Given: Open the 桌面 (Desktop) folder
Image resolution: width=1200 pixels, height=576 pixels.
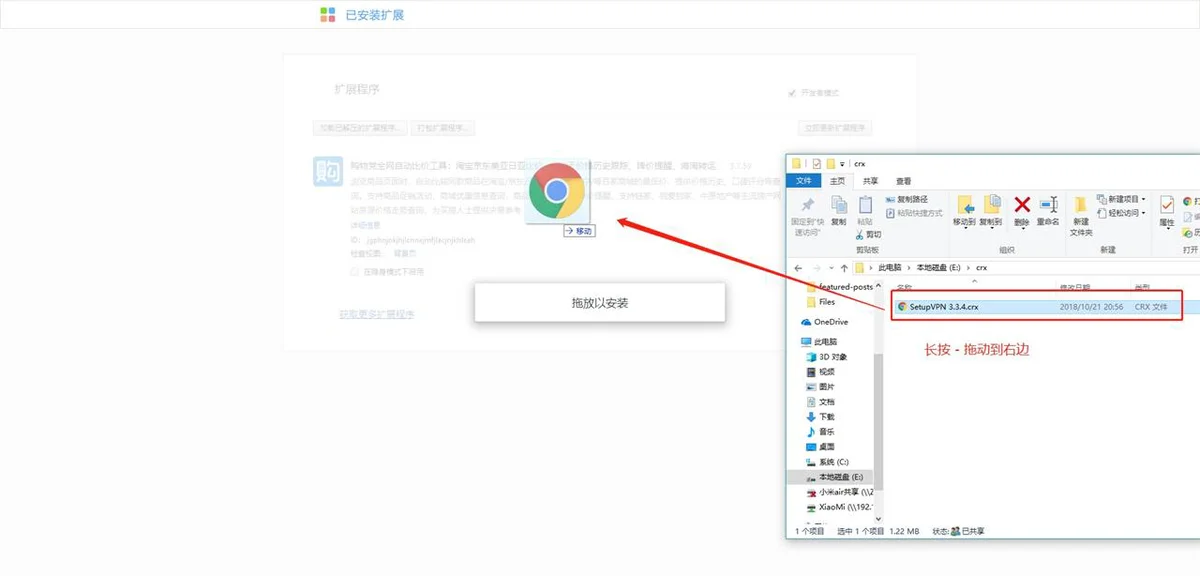Looking at the screenshot, I should pyautogui.click(x=819, y=447).
